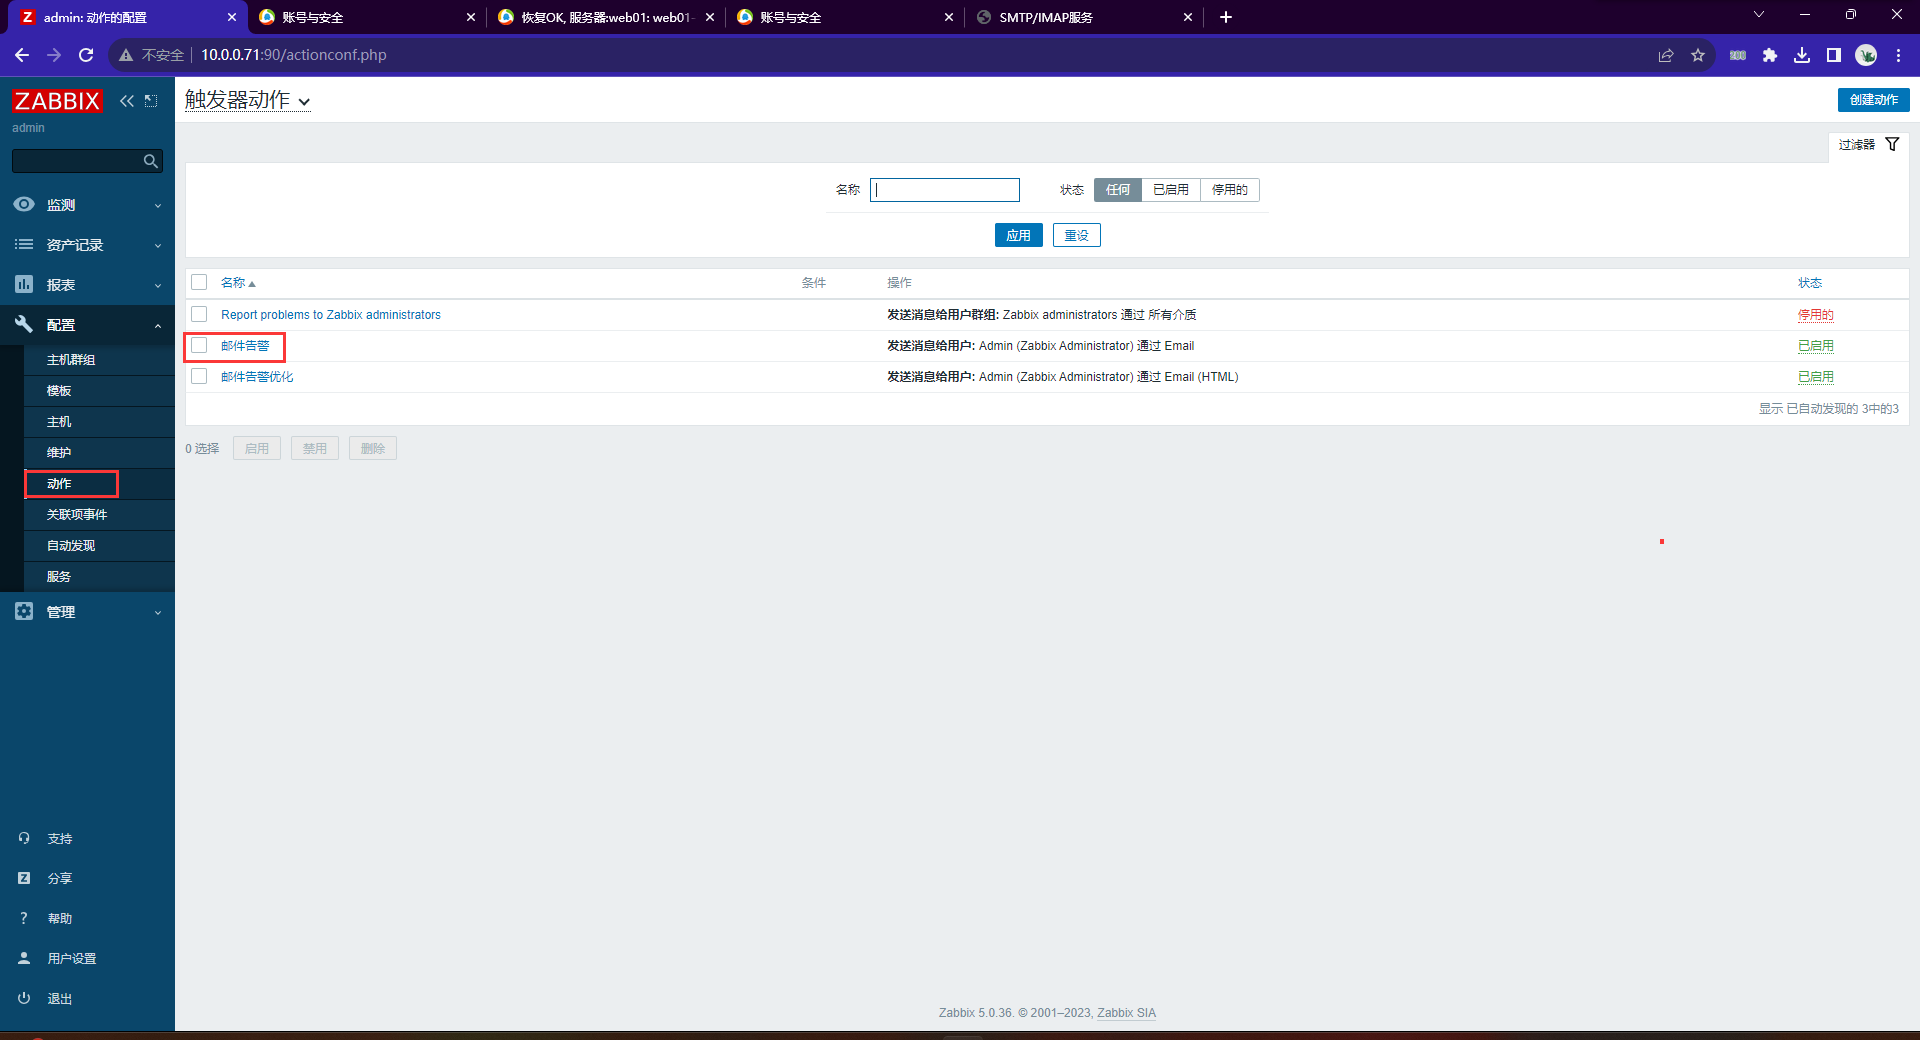Click the Sign out power icon
The width and height of the screenshot is (1920, 1040).
point(24,998)
